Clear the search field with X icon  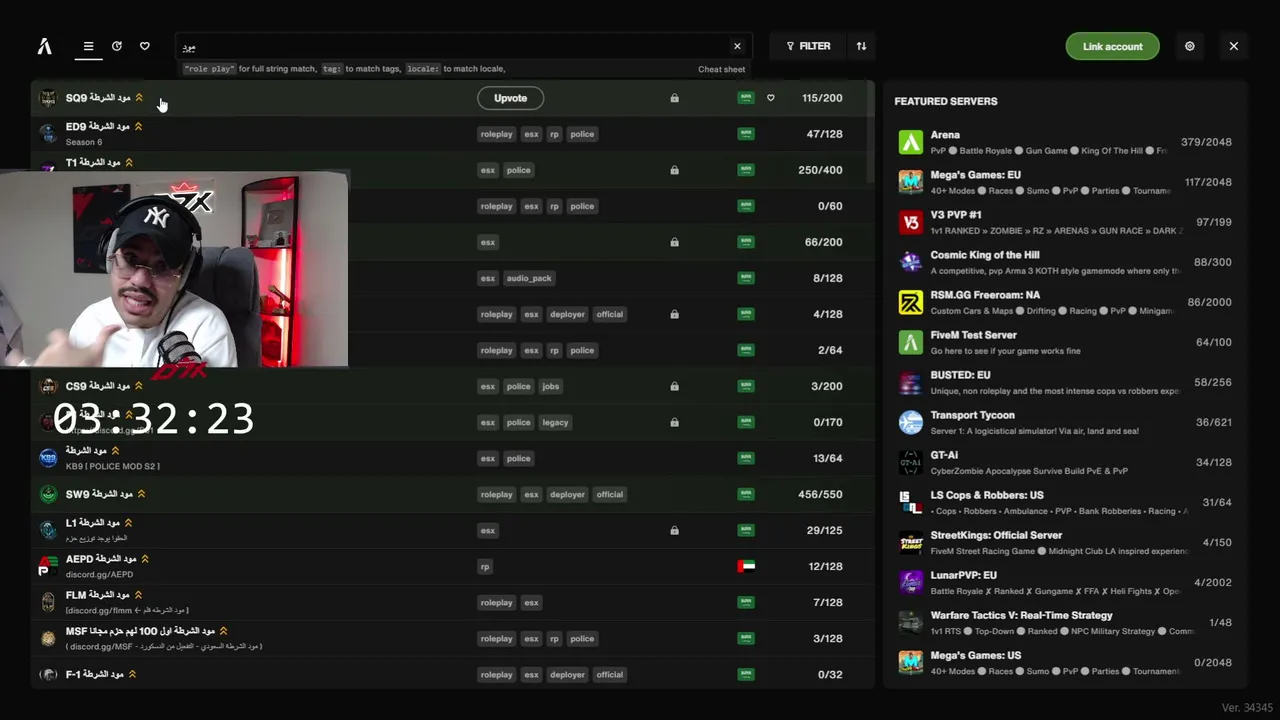point(737,46)
